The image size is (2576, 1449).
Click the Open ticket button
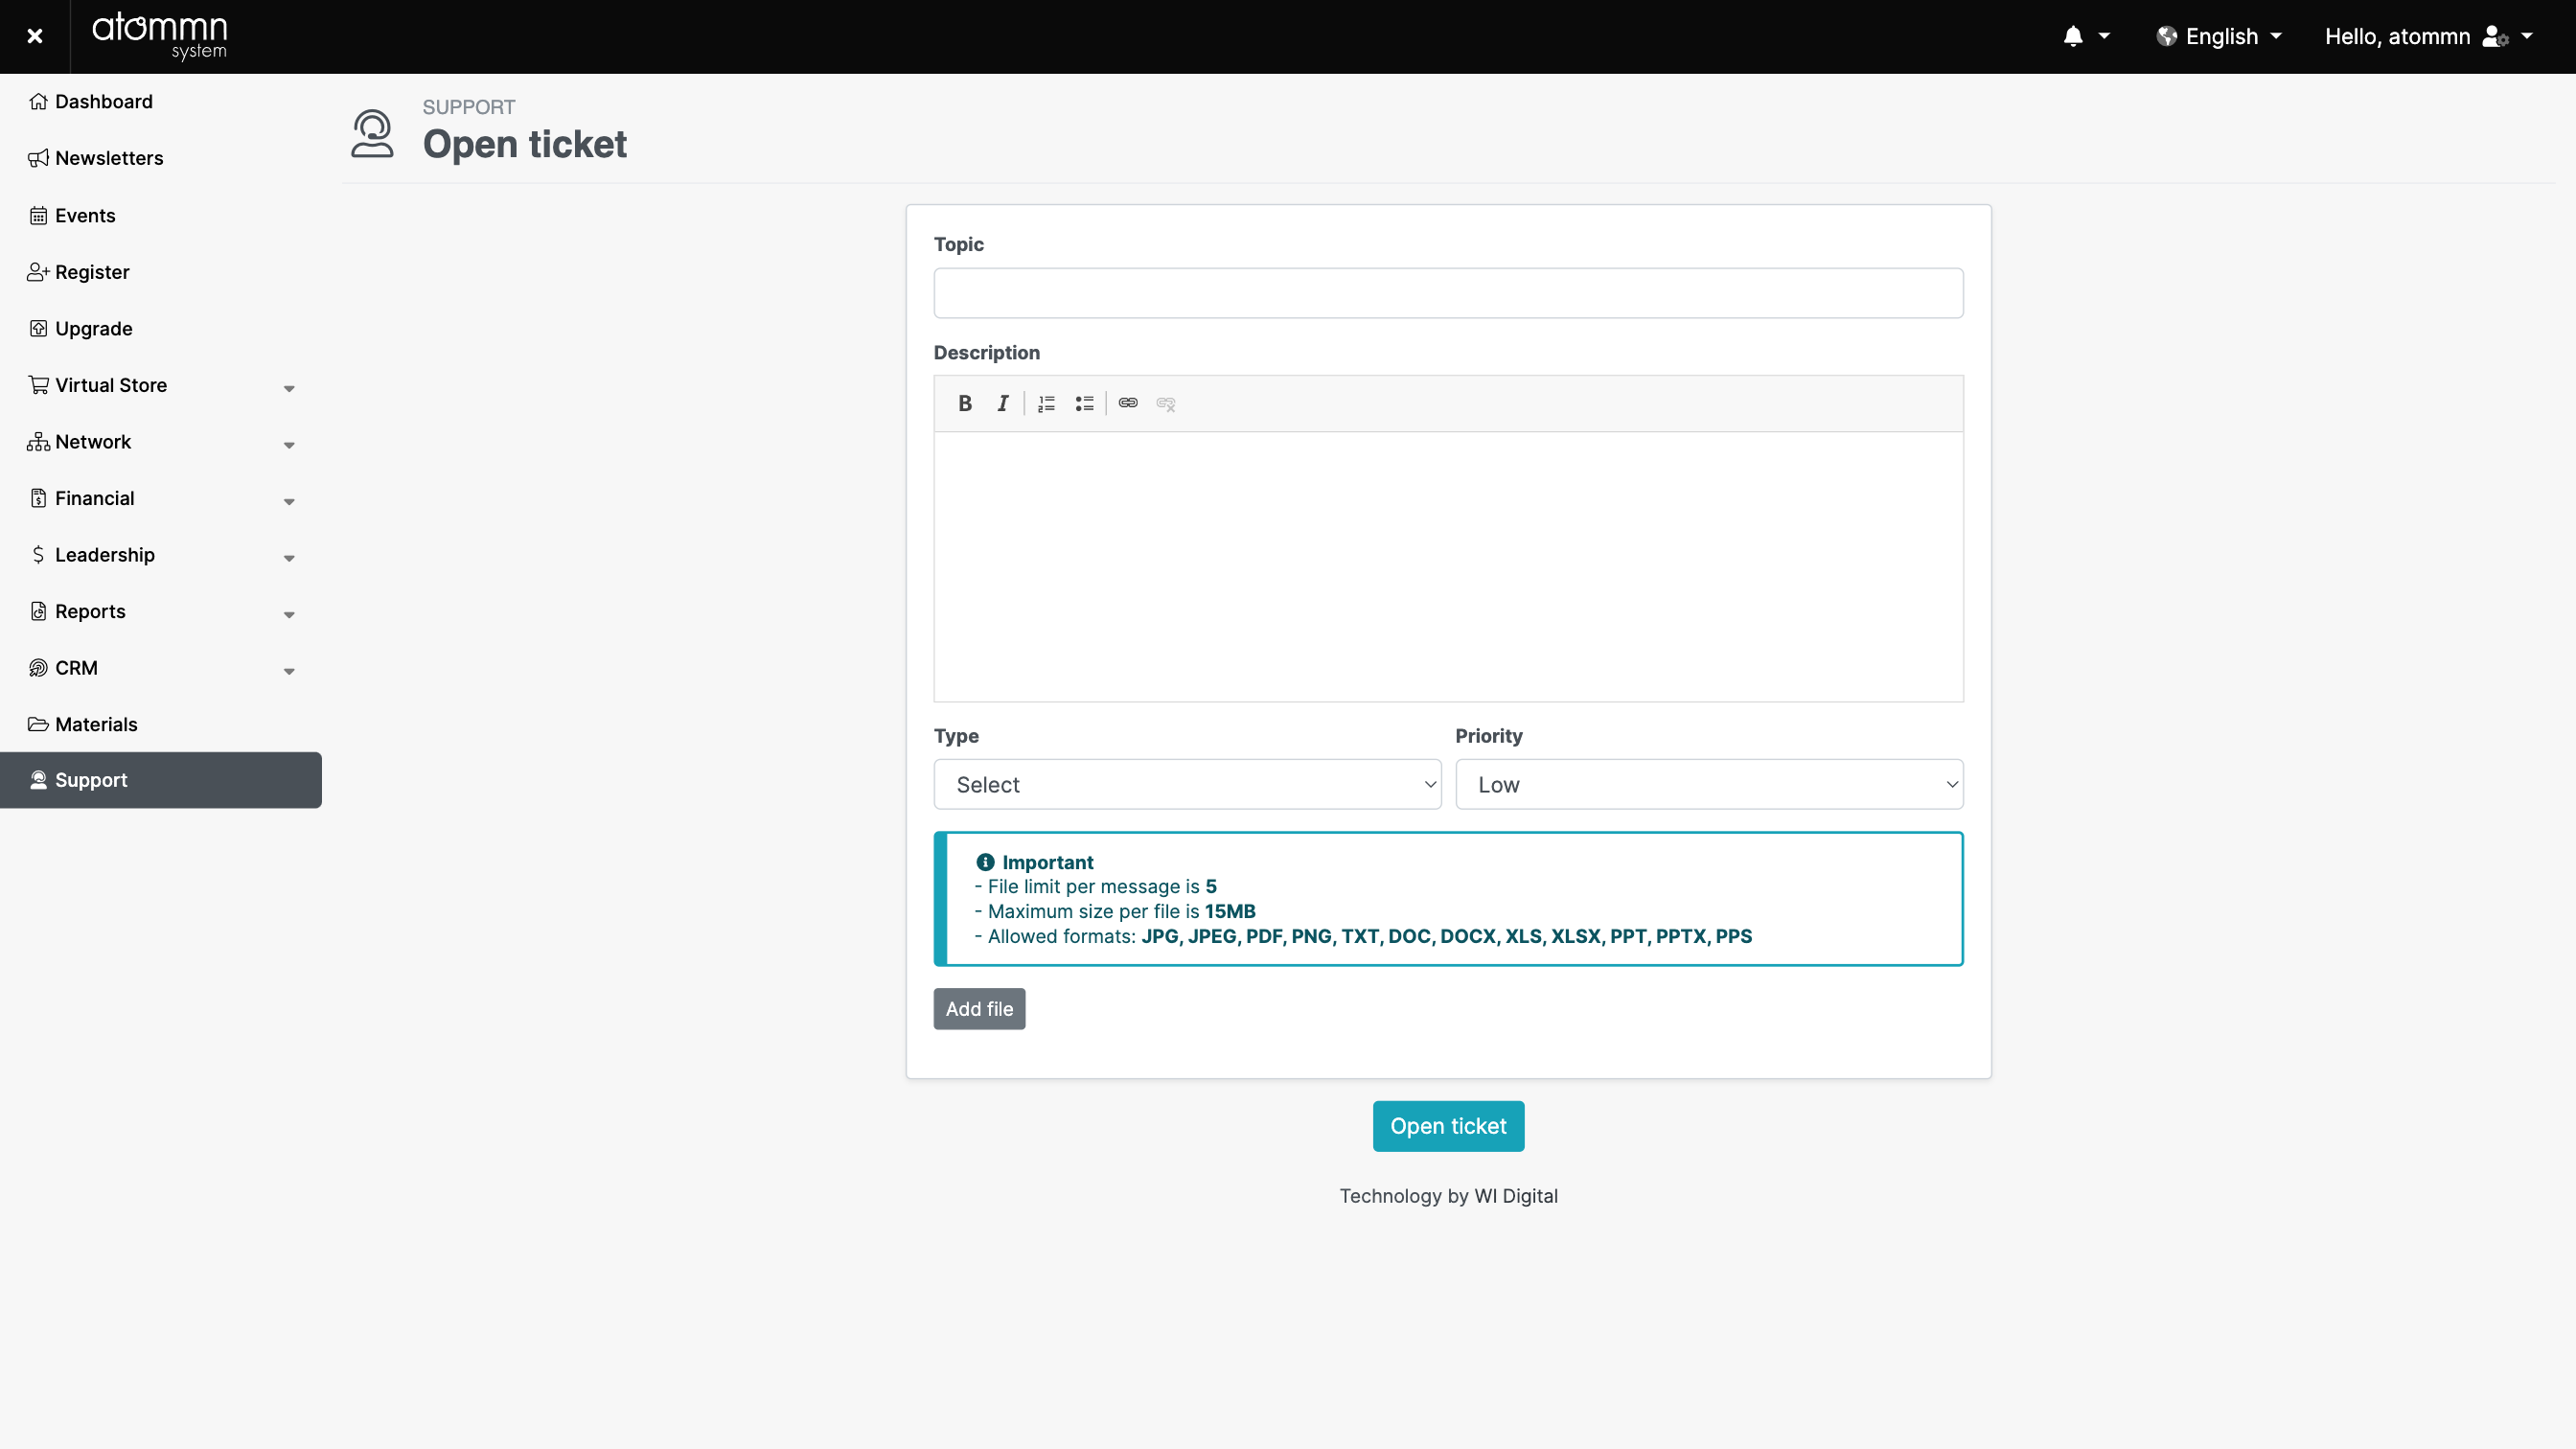1449,1125
